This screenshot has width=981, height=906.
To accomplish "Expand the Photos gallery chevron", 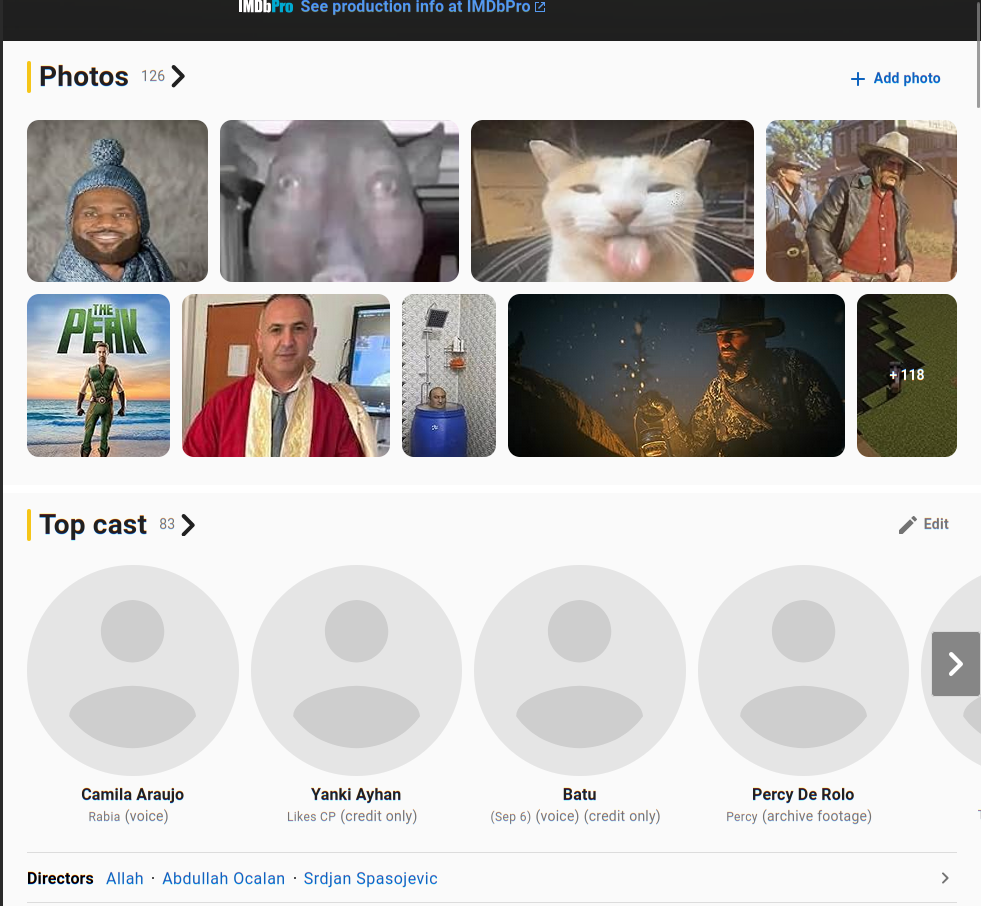I will pyautogui.click(x=178, y=76).
